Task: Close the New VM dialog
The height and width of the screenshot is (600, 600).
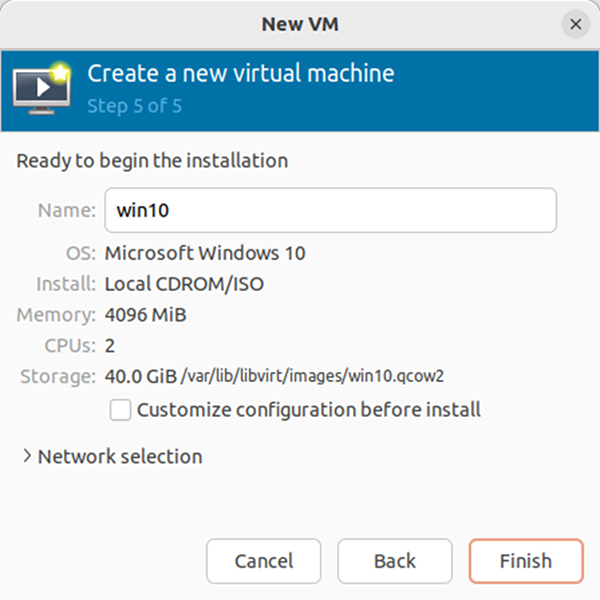Action: point(576,24)
